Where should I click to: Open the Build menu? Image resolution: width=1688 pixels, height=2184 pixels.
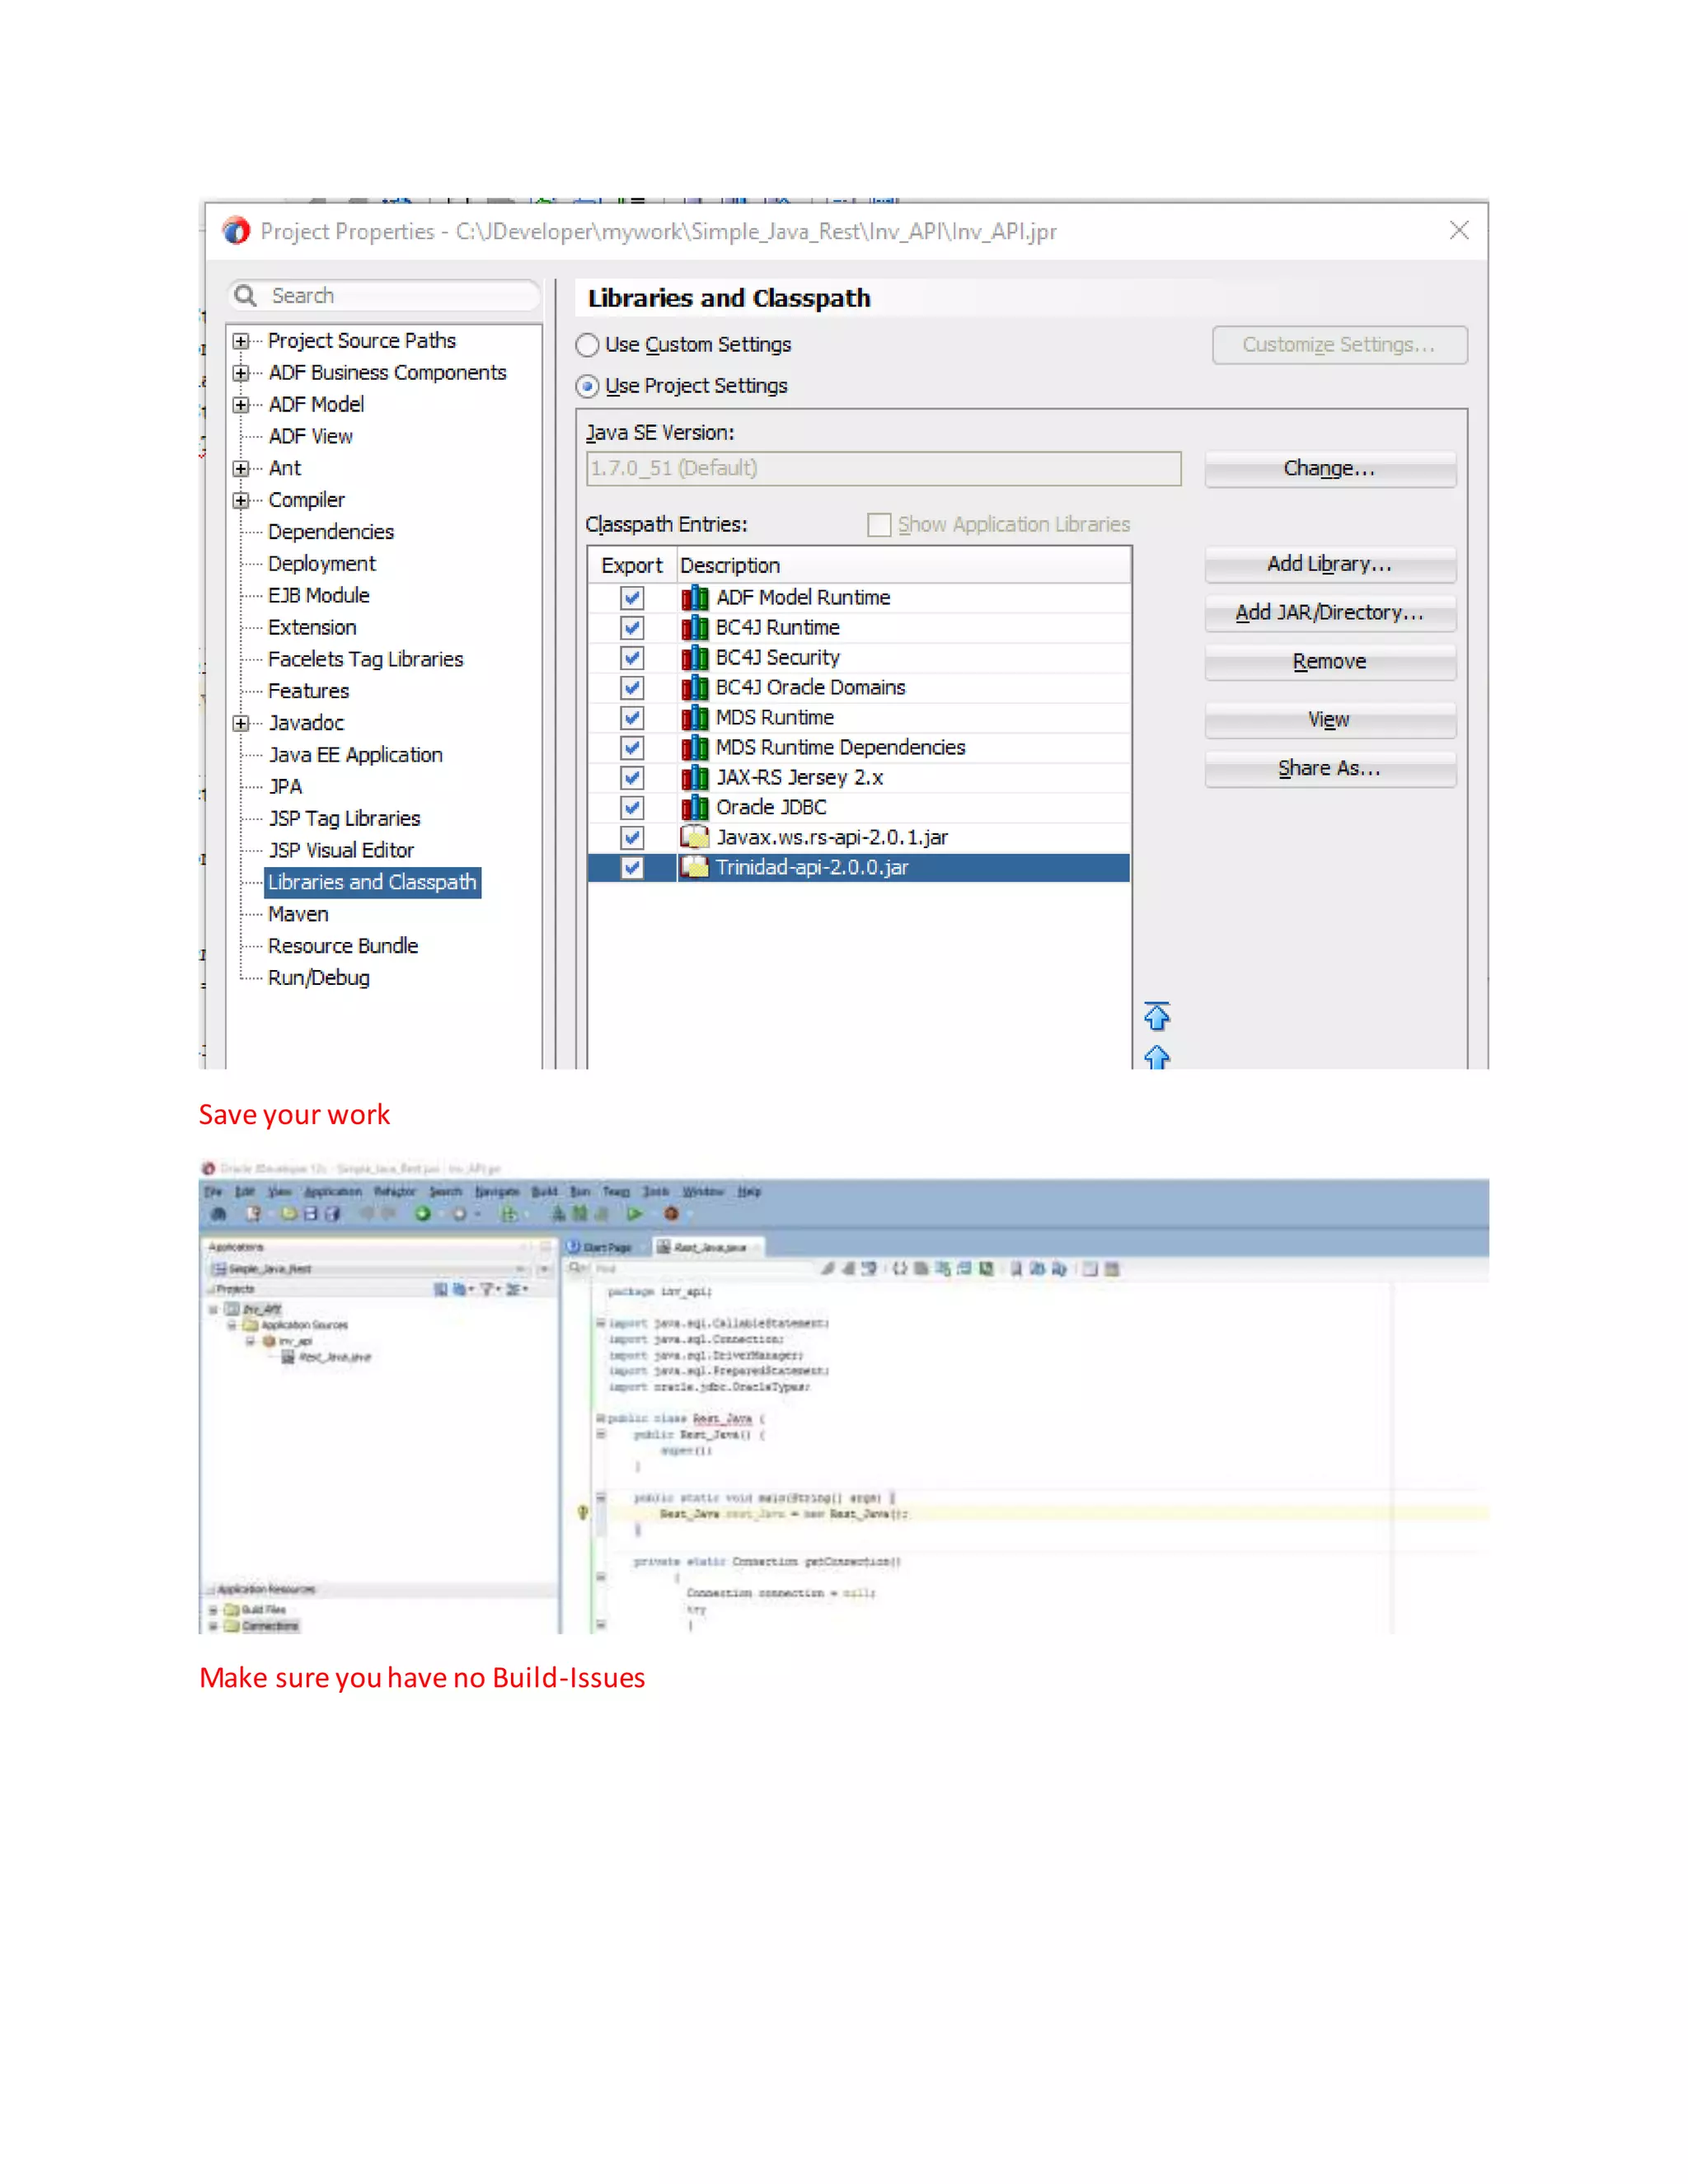544,1192
